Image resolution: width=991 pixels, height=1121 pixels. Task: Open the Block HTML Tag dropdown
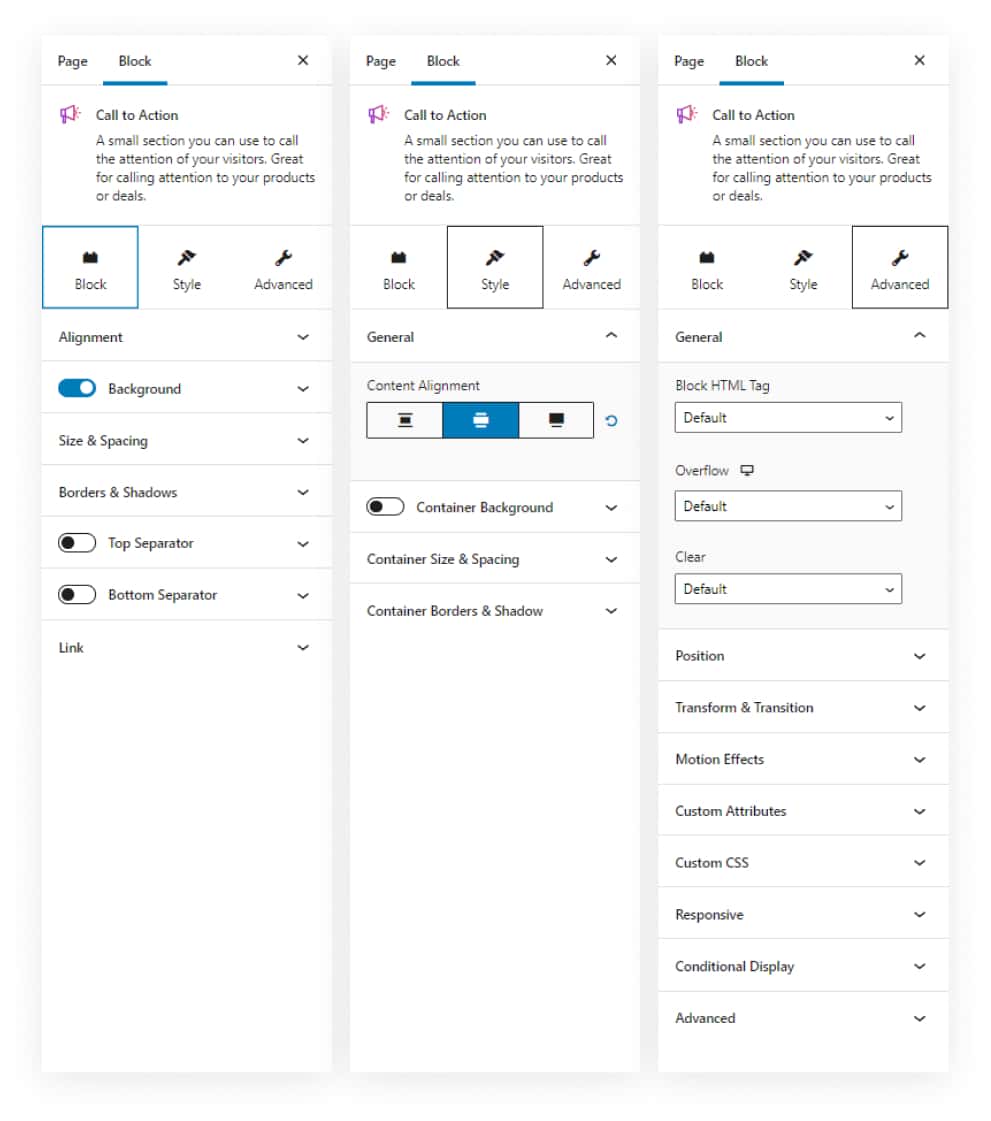[788, 418]
